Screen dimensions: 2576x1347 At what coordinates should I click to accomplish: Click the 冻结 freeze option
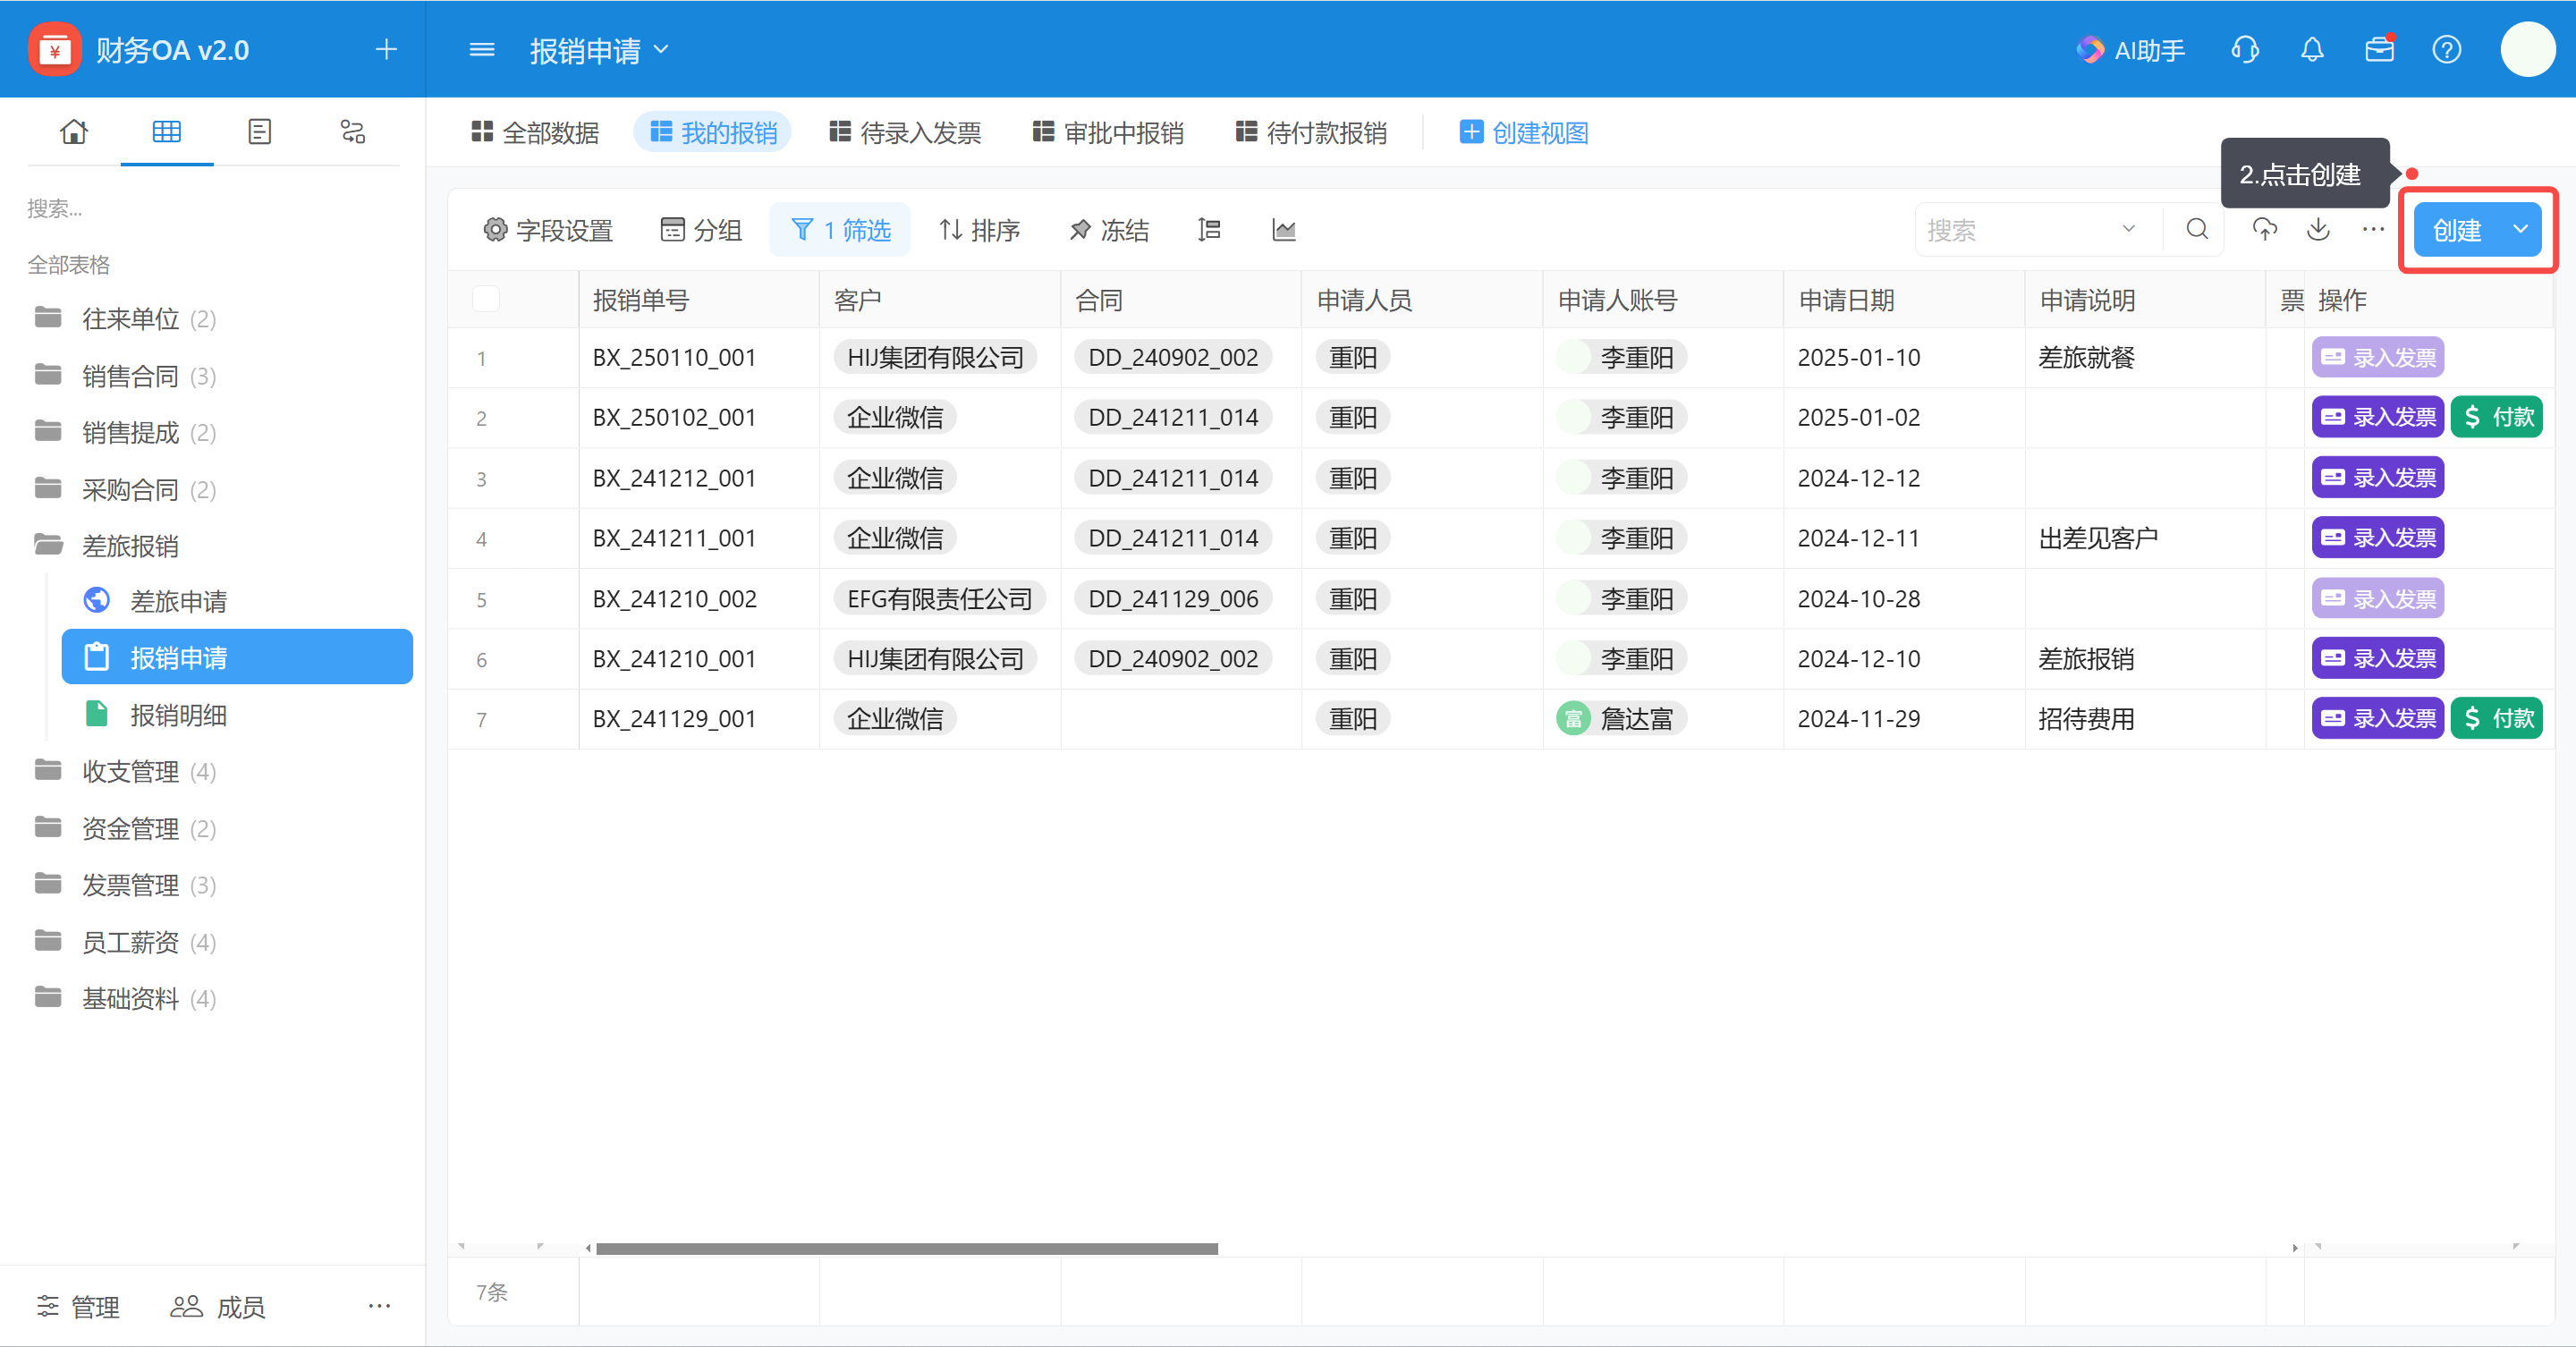tap(1109, 230)
